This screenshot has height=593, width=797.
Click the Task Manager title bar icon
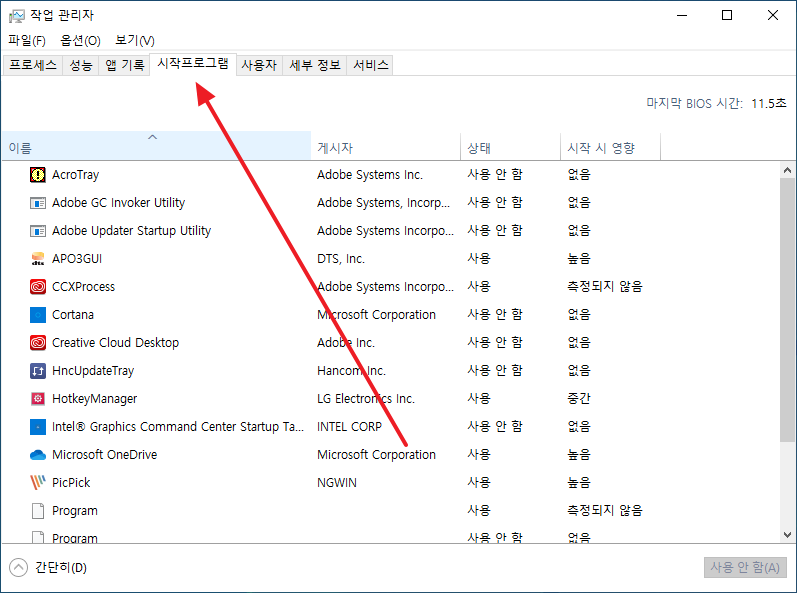pos(16,16)
